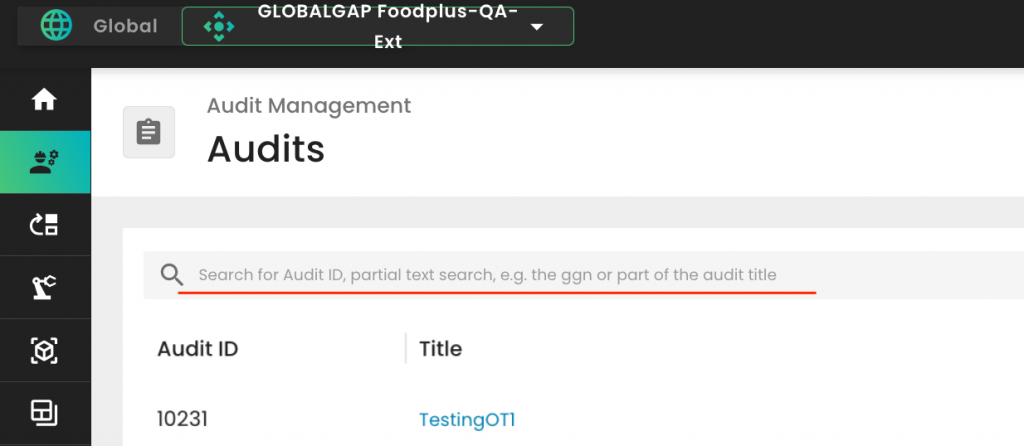The width and height of the screenshot is (1024, 446).
Task: Click the Global label in top bar
Action: coord(125,26)
